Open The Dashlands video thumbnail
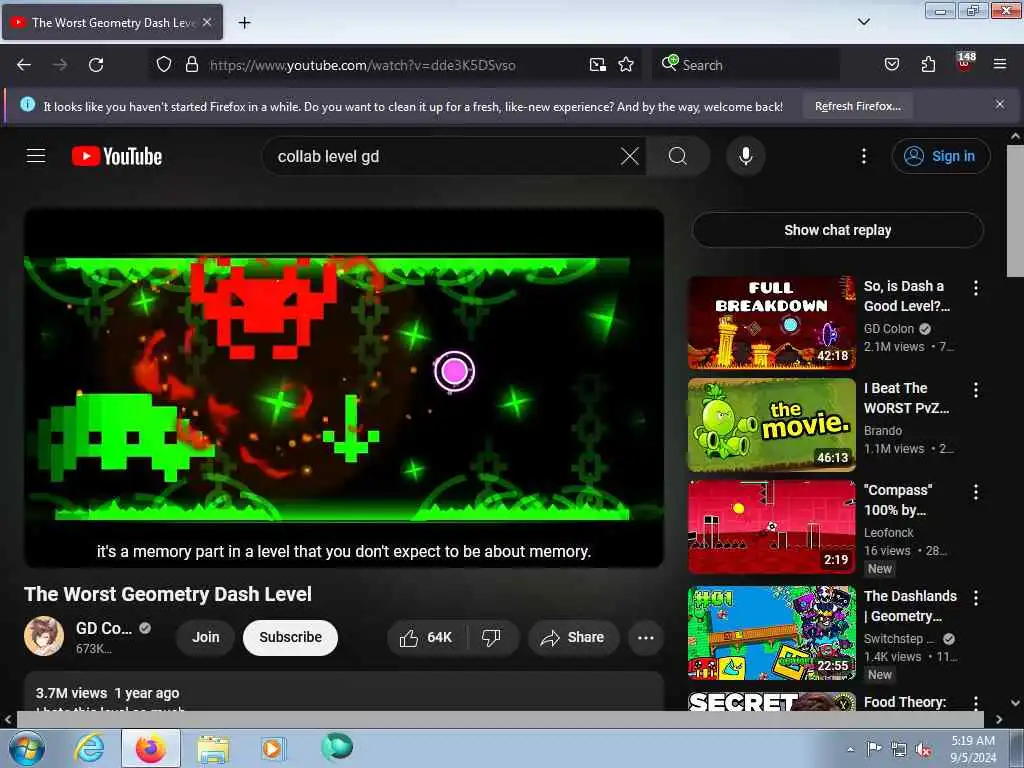 (x=771, y=633)
